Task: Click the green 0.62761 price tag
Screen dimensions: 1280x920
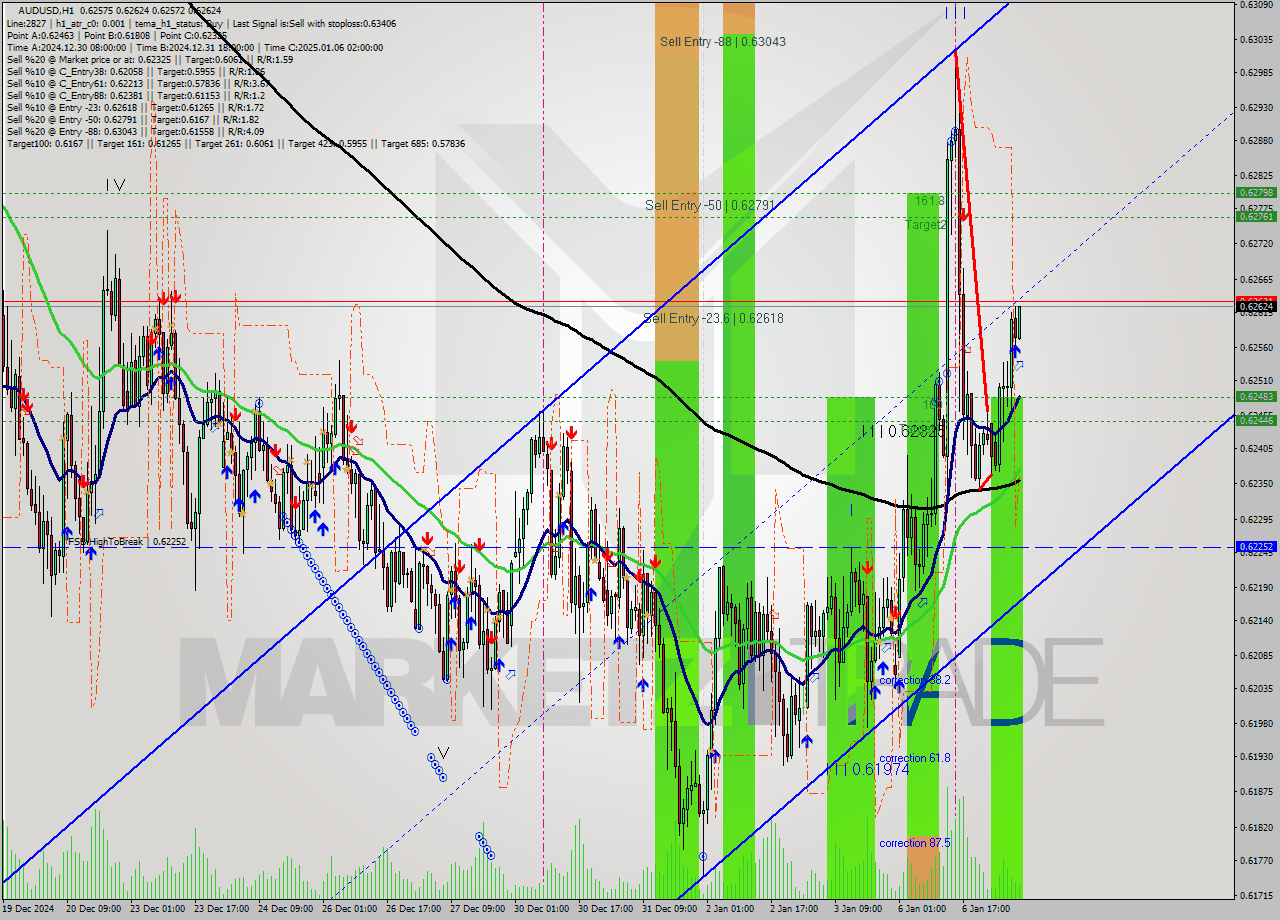Action: (1256, 216)
